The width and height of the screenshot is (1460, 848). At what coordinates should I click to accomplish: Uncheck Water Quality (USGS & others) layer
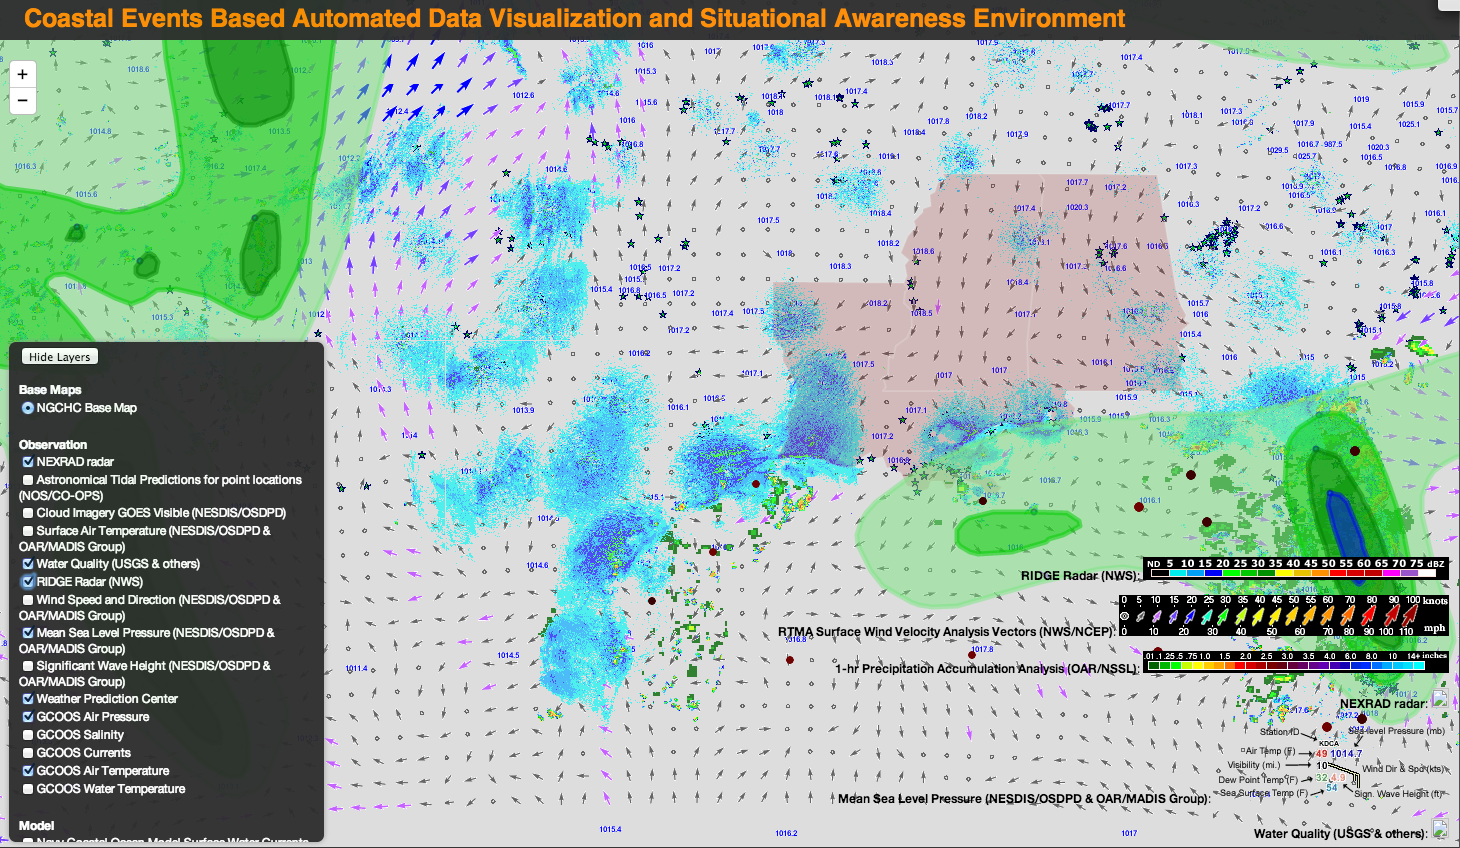28,564
